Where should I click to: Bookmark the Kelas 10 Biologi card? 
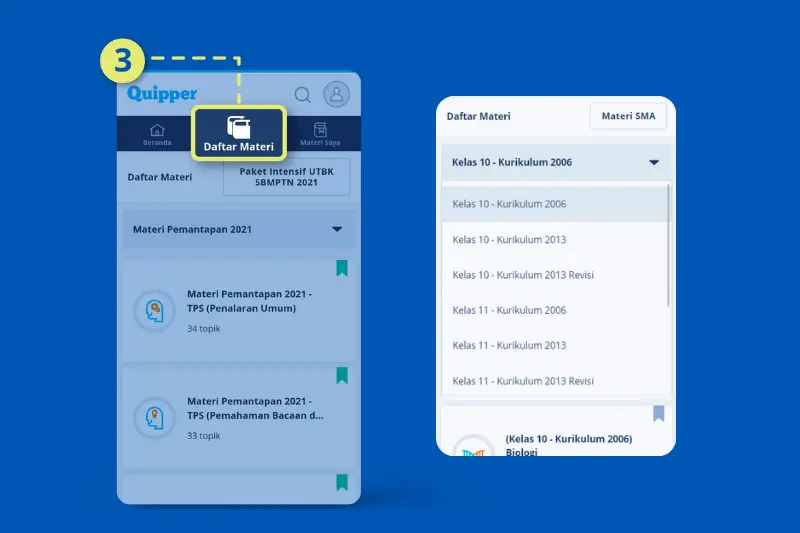[659, 413]
